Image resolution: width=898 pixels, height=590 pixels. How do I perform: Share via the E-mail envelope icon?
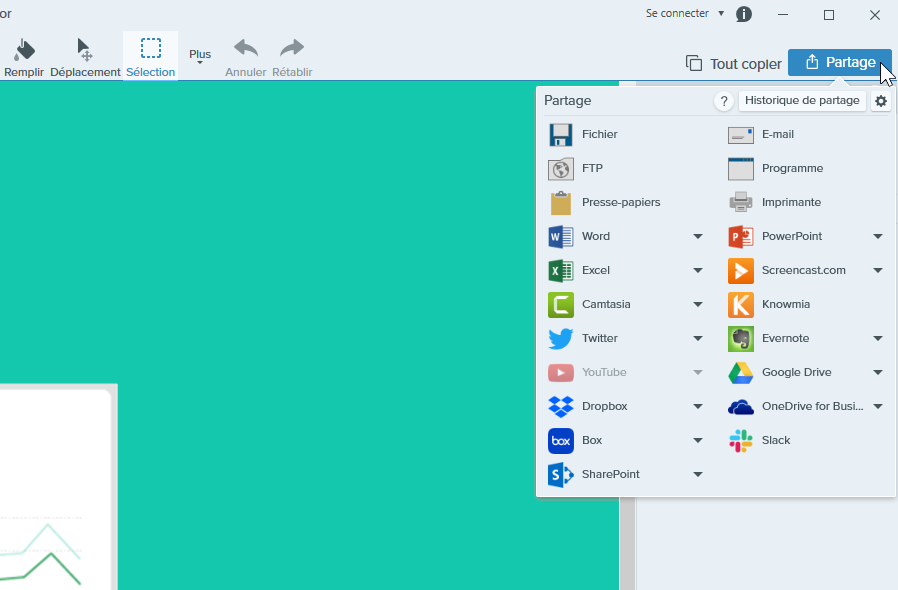click(741, 135)
